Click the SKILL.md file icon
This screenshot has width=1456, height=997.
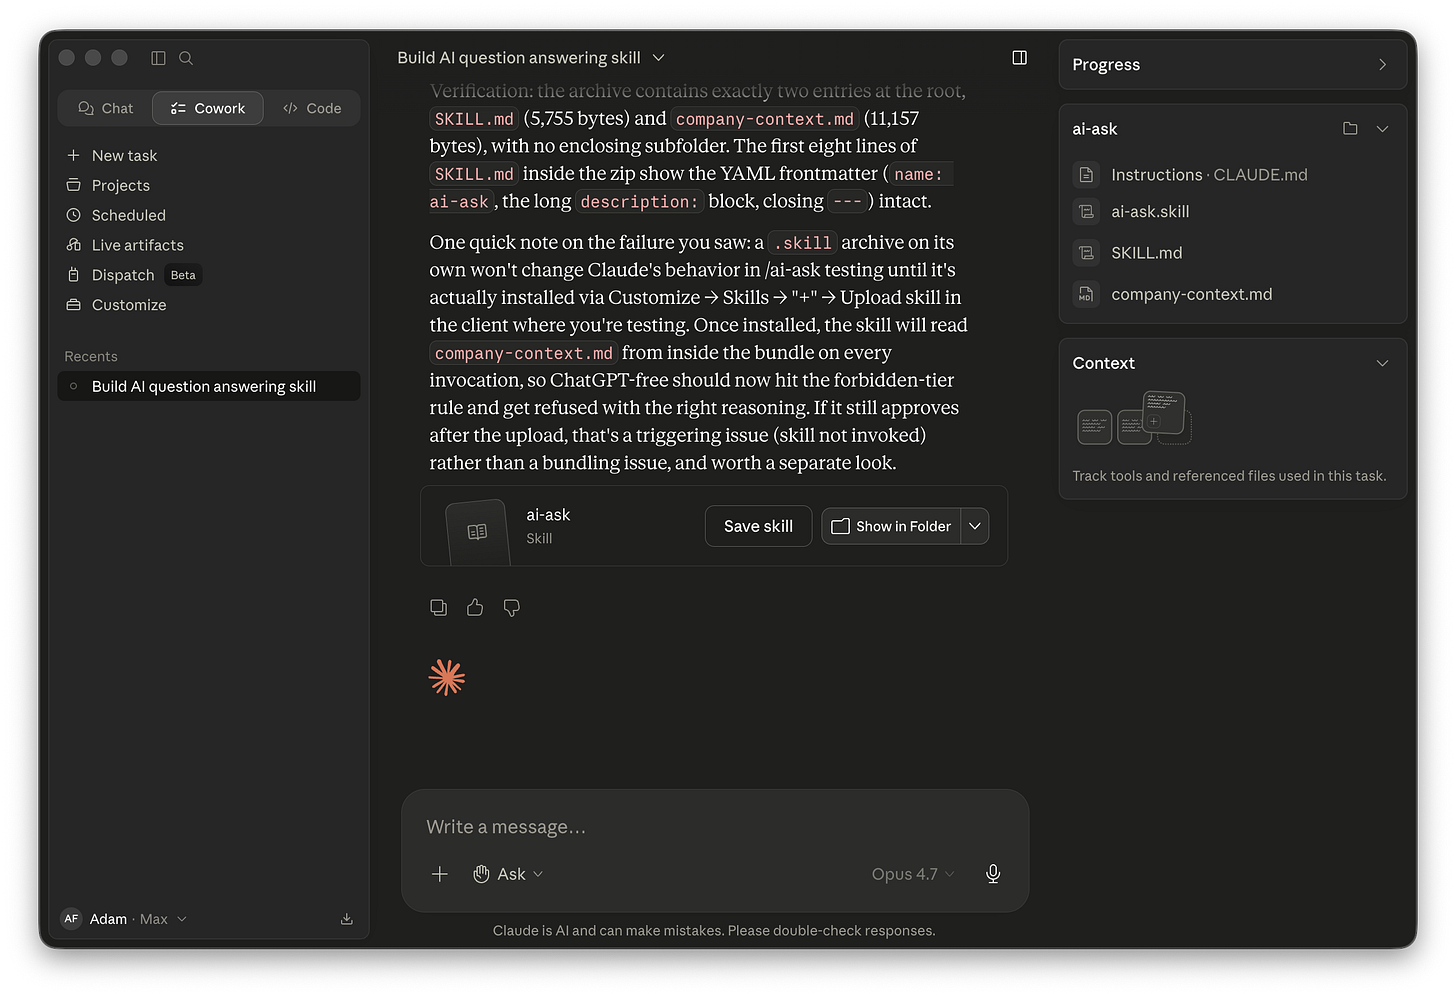coord(1086,253)
